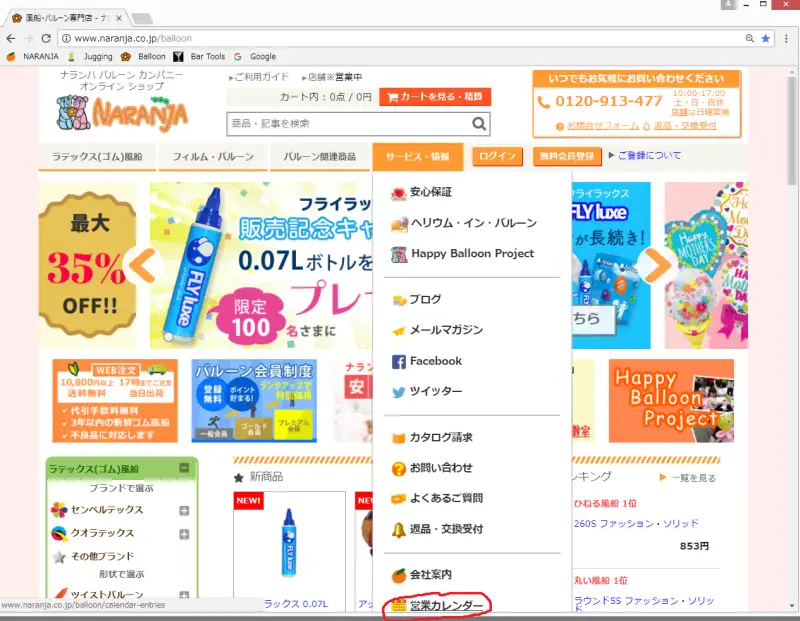The width and height of the screenshot is (800, 621).
Task: Reload the page with the refresh icon
Action: [46, 38]
